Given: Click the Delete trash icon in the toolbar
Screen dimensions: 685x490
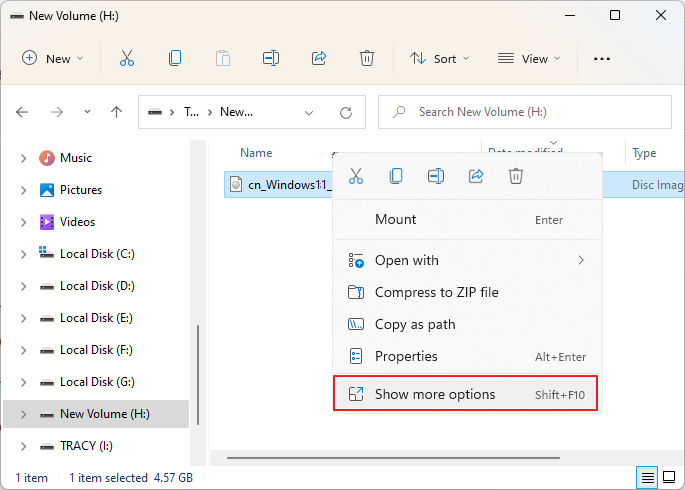Looking at the screenshot, I should [x=367, y=58].
